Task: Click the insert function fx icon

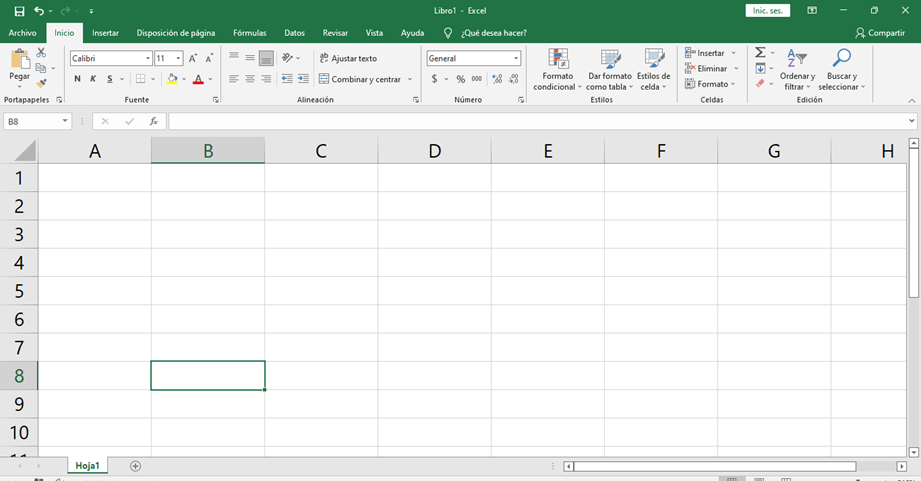Action: 153,121
